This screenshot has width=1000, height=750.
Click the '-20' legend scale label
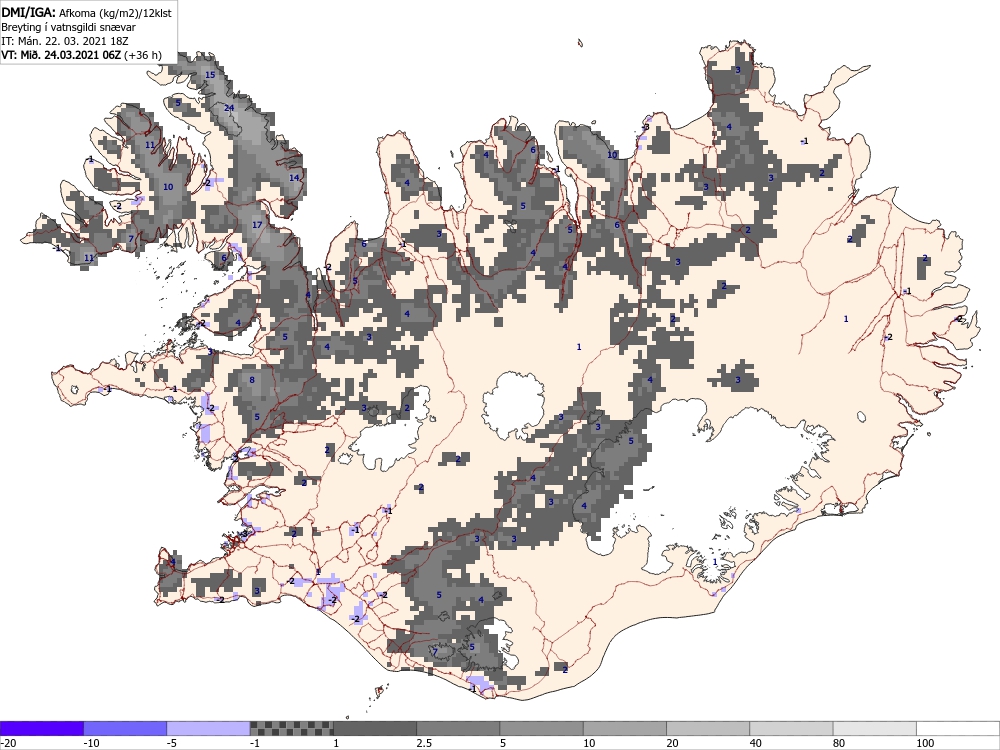(x=8, y=743)
